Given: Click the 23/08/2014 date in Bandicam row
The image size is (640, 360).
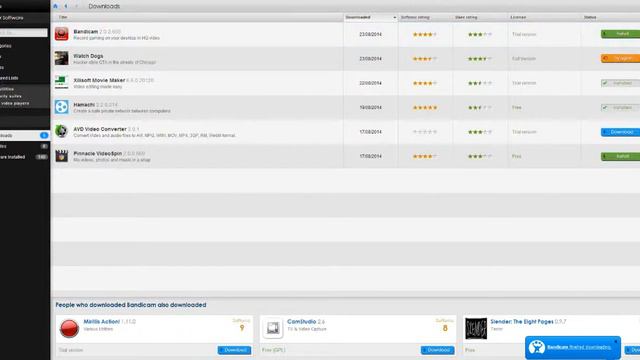Looking at the screenshot, I should (370, 34).
